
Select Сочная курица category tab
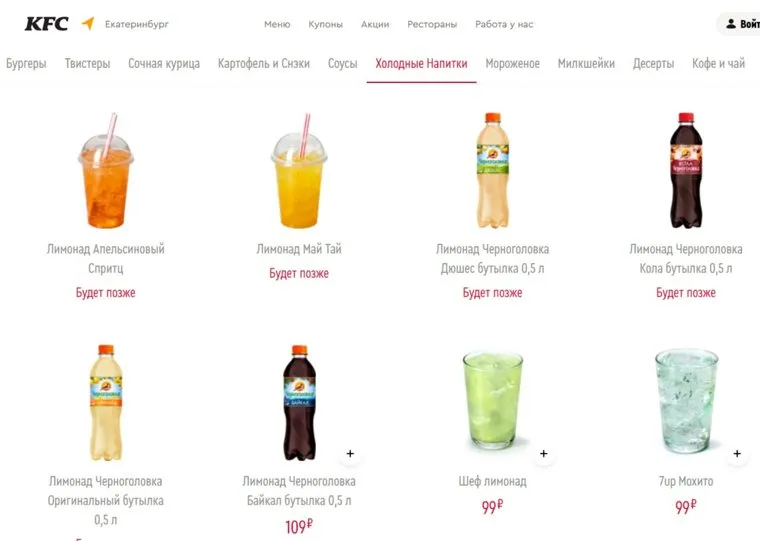coord(164,64)
